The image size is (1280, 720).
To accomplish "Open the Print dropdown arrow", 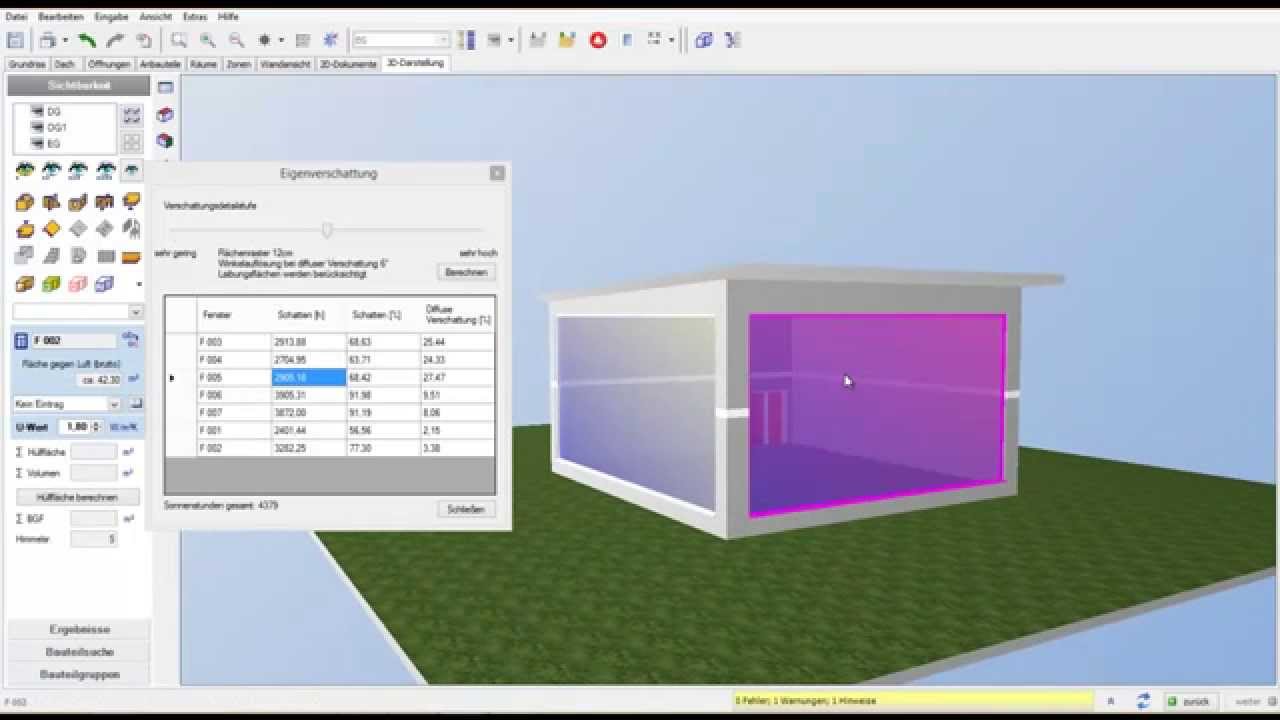I will [x=66, y=40].
